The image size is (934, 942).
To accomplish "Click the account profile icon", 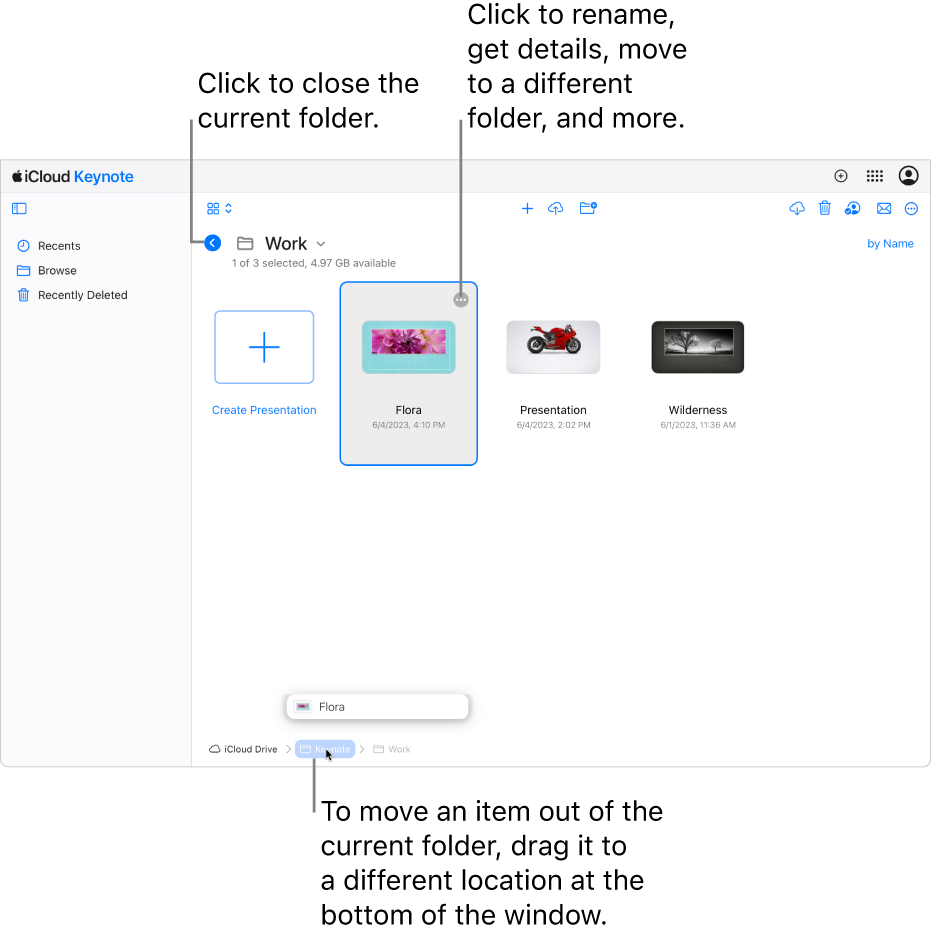I will click(908, 176).
